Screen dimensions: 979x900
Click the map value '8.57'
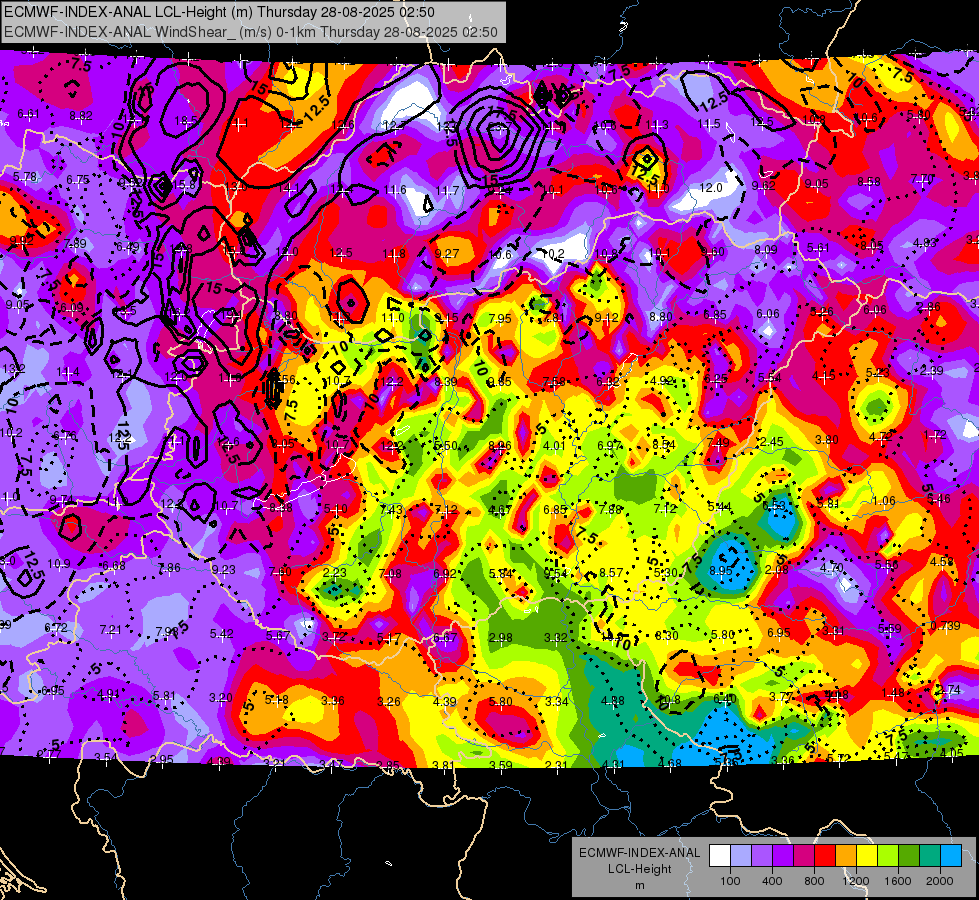click(611, 572)
